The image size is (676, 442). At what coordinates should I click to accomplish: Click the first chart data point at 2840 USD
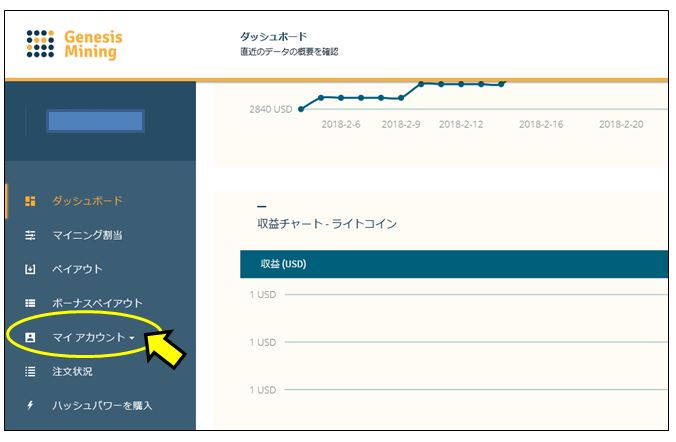tap(301, 109)
